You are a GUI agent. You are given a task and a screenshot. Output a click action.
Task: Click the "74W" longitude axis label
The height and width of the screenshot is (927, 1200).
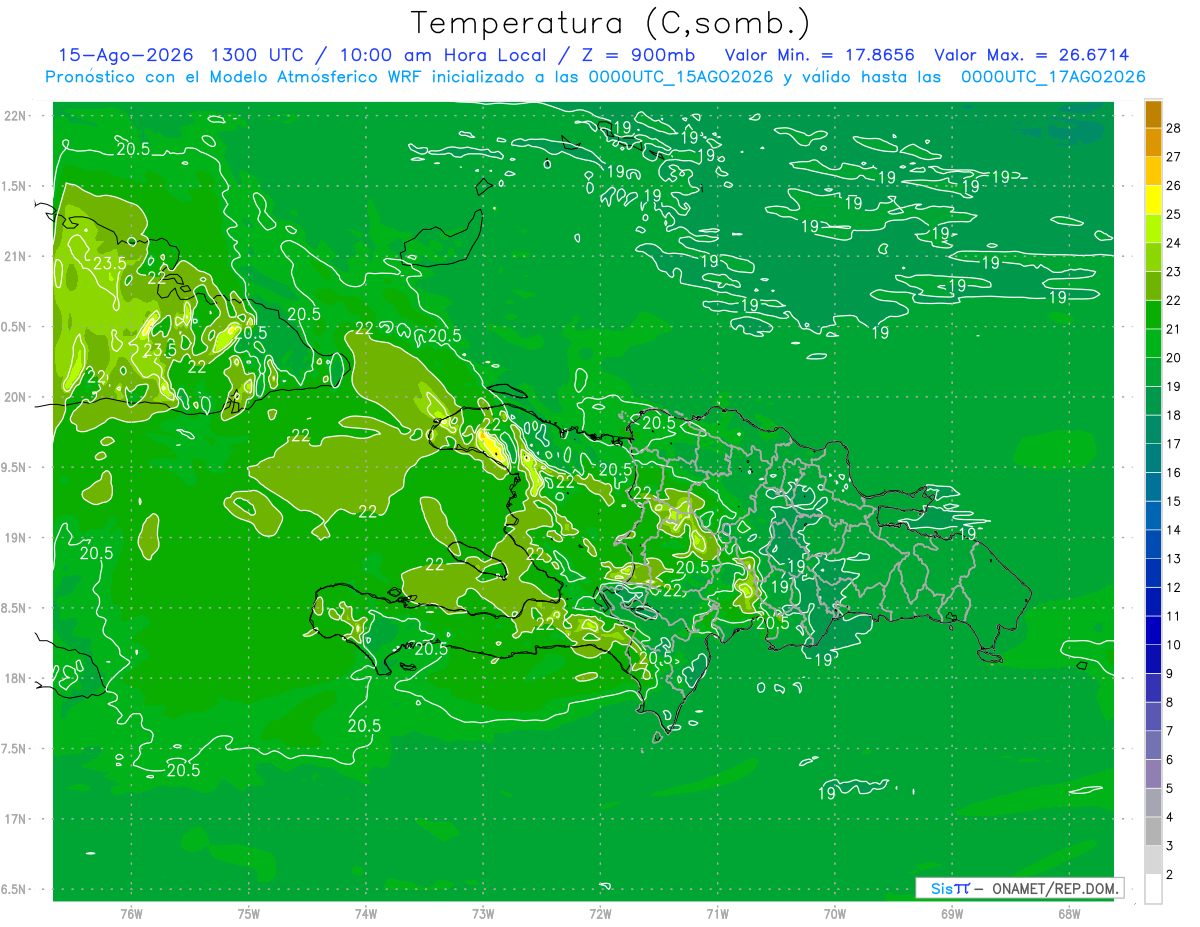click(x=366, y=915)
